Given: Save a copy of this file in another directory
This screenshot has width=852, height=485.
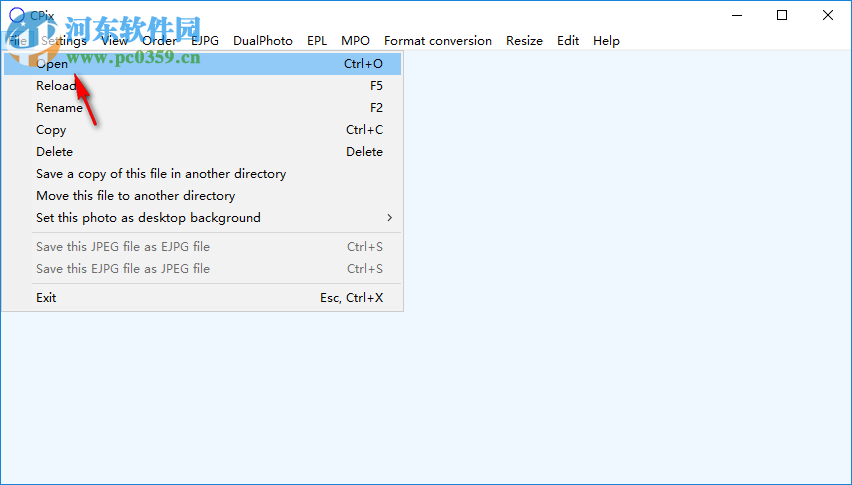Looking at the screenshot, I should click(202, 174).
